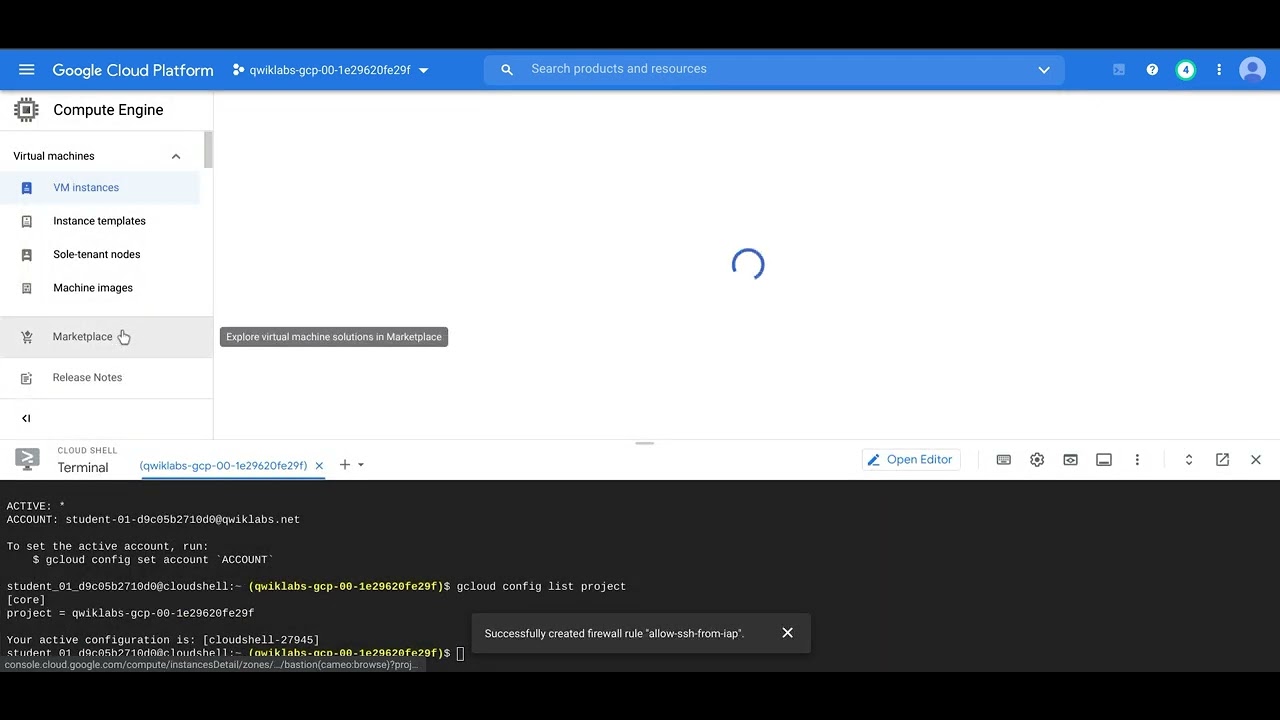Open Instance templates in sidebar
Image resolution: width=1280 pixels, height=720 pixels.
pyautogui.click(x=100, y=221)
